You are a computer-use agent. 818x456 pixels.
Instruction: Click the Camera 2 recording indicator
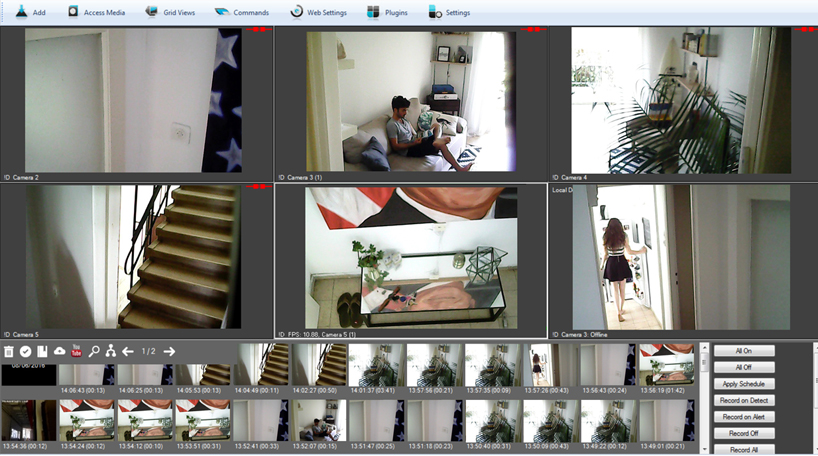point(259,30)
